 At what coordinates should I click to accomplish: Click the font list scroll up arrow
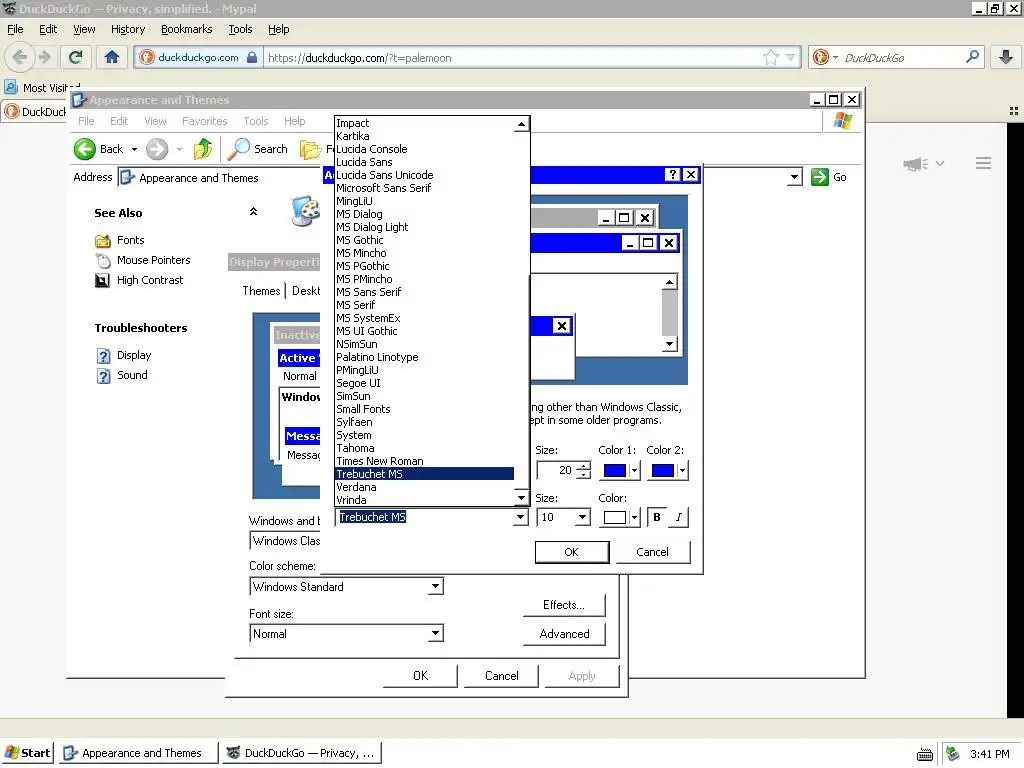521,124
